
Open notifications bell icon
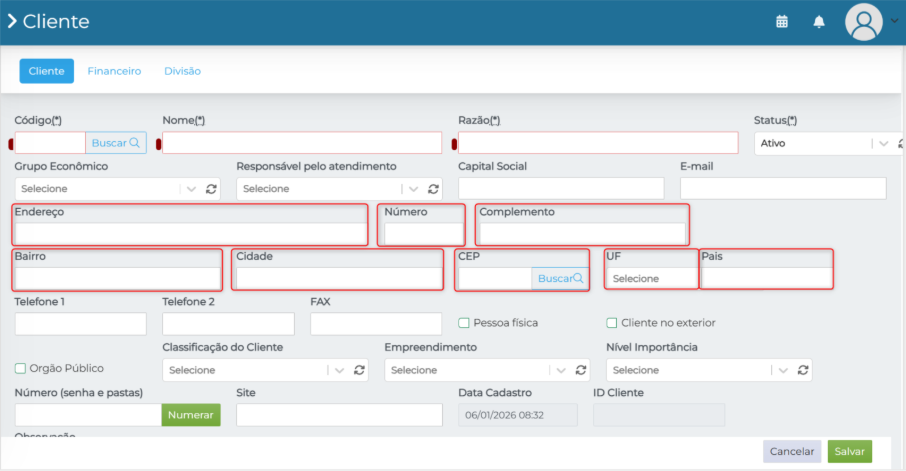tap(819, 21)
